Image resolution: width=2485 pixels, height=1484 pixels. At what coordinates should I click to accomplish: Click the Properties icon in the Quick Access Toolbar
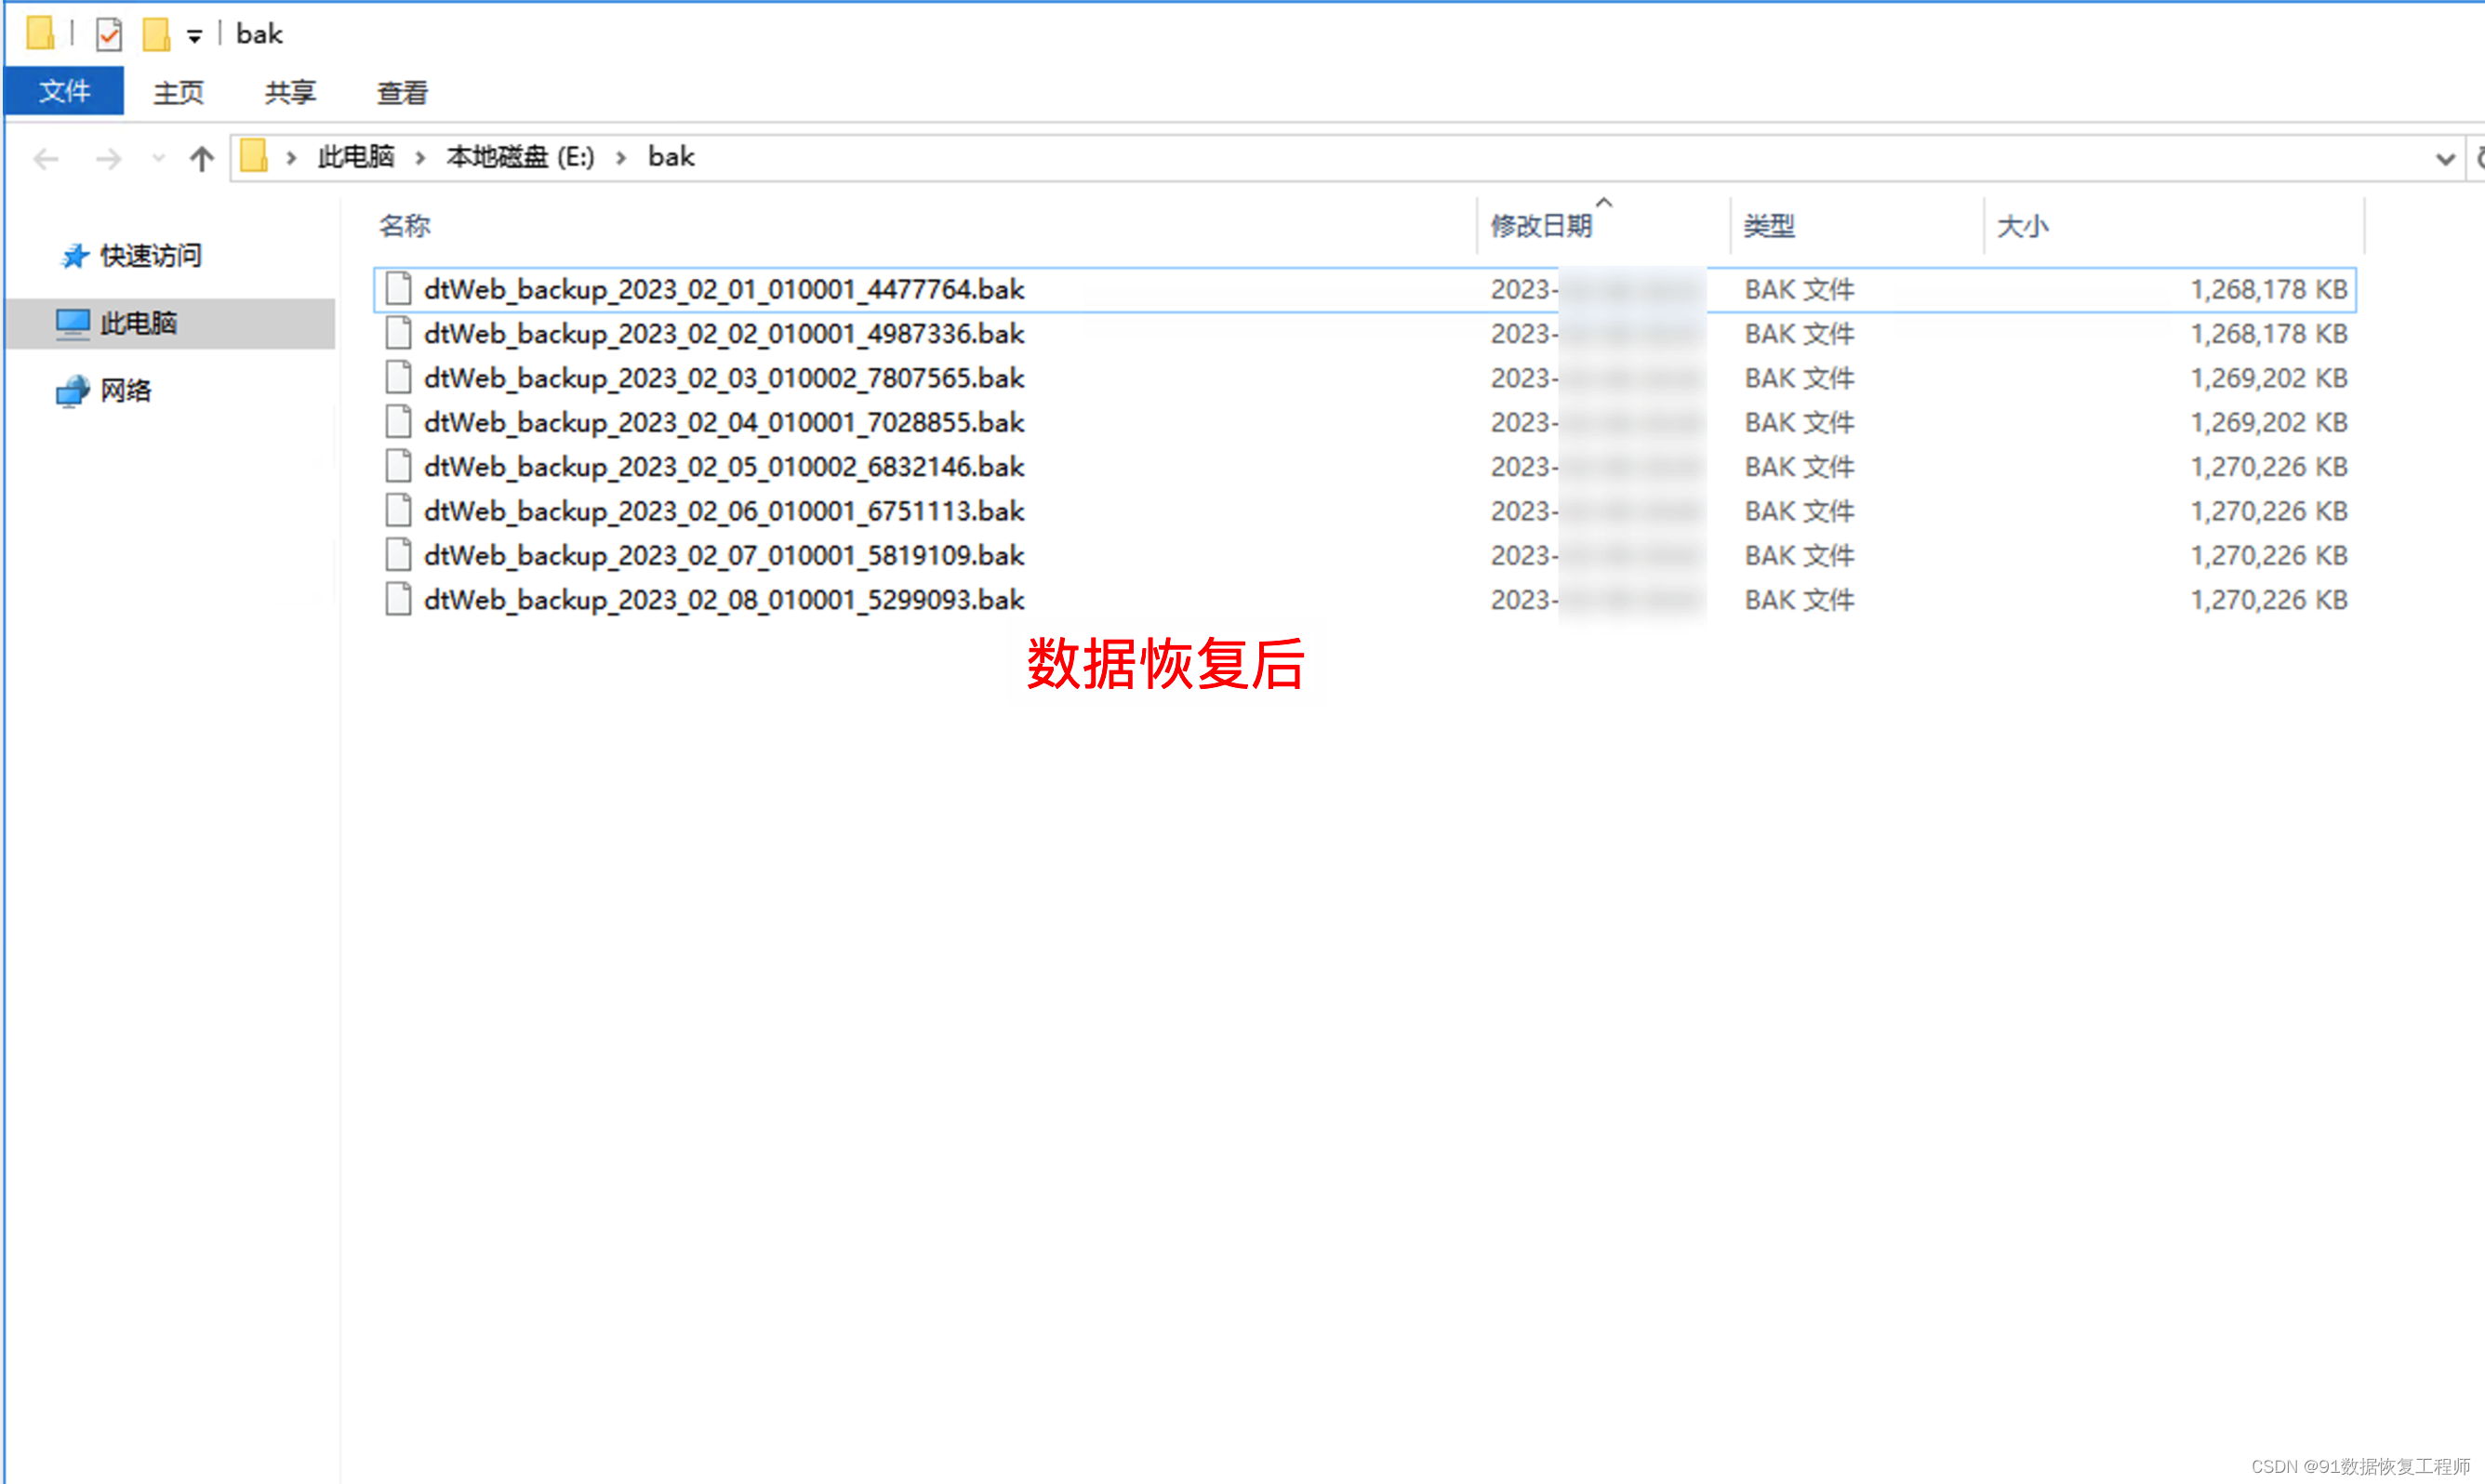click(109, 33)
